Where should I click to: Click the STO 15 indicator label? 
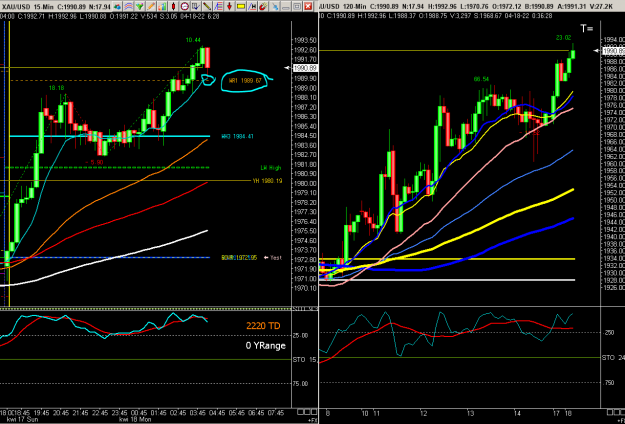click(x=307, y=359)
